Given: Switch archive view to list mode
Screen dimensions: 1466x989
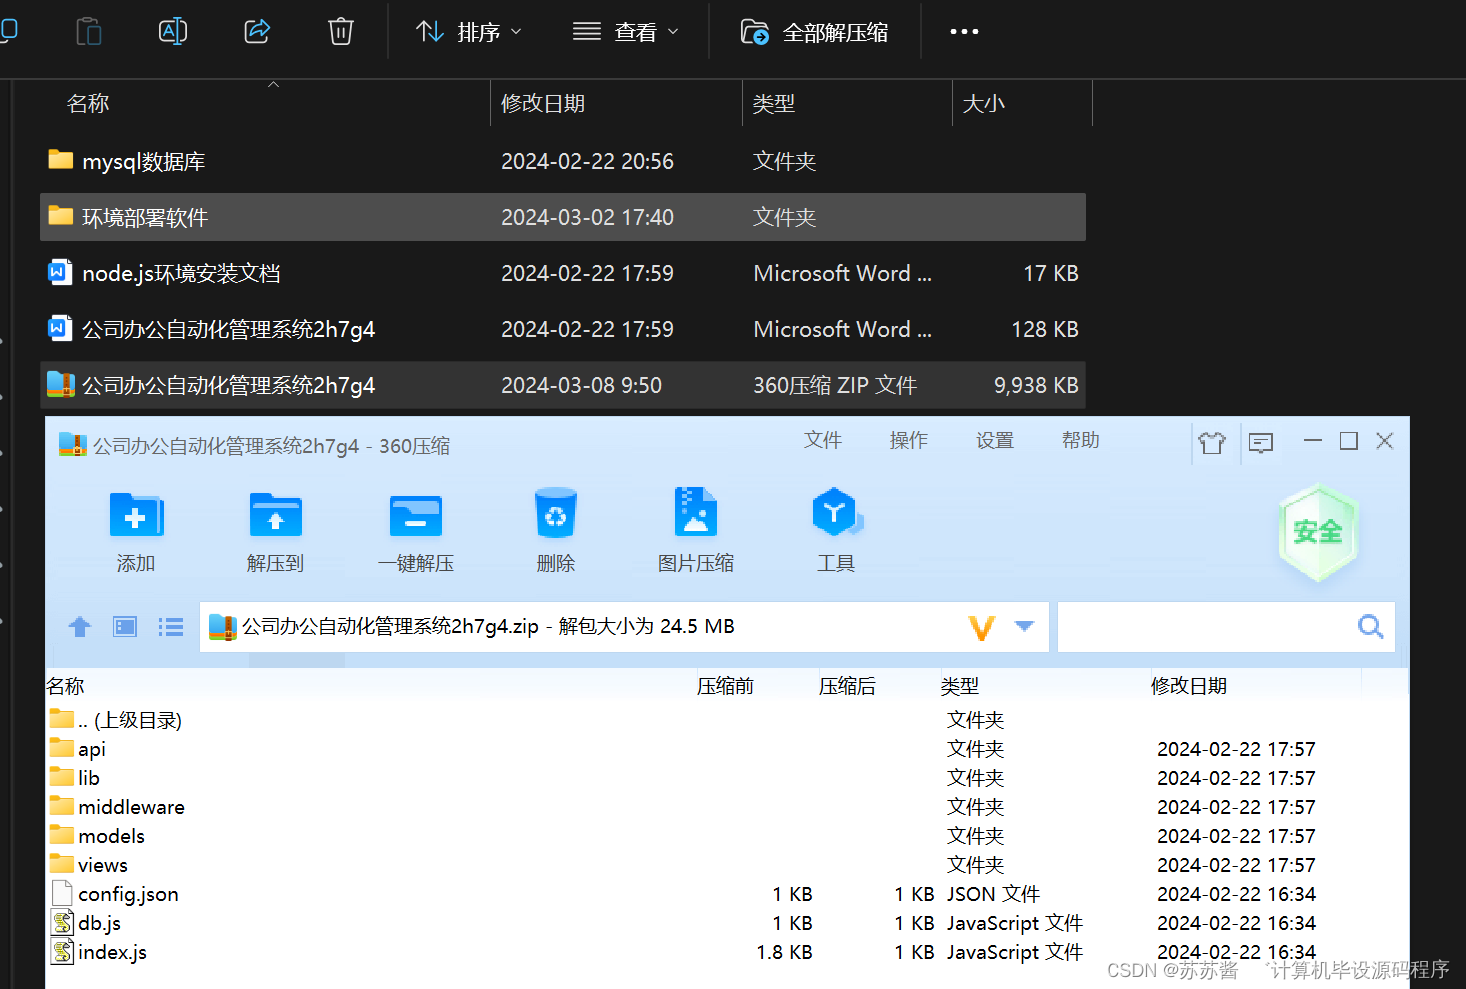Looking at the screenshot, I should click(x=170, y=626).
